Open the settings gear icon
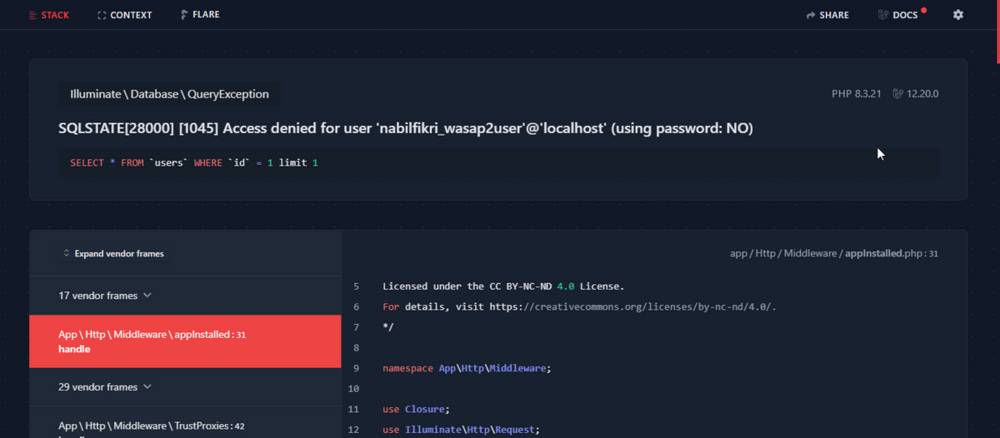The width and height of the screenshot is (1000, 438). click(958, 15)
